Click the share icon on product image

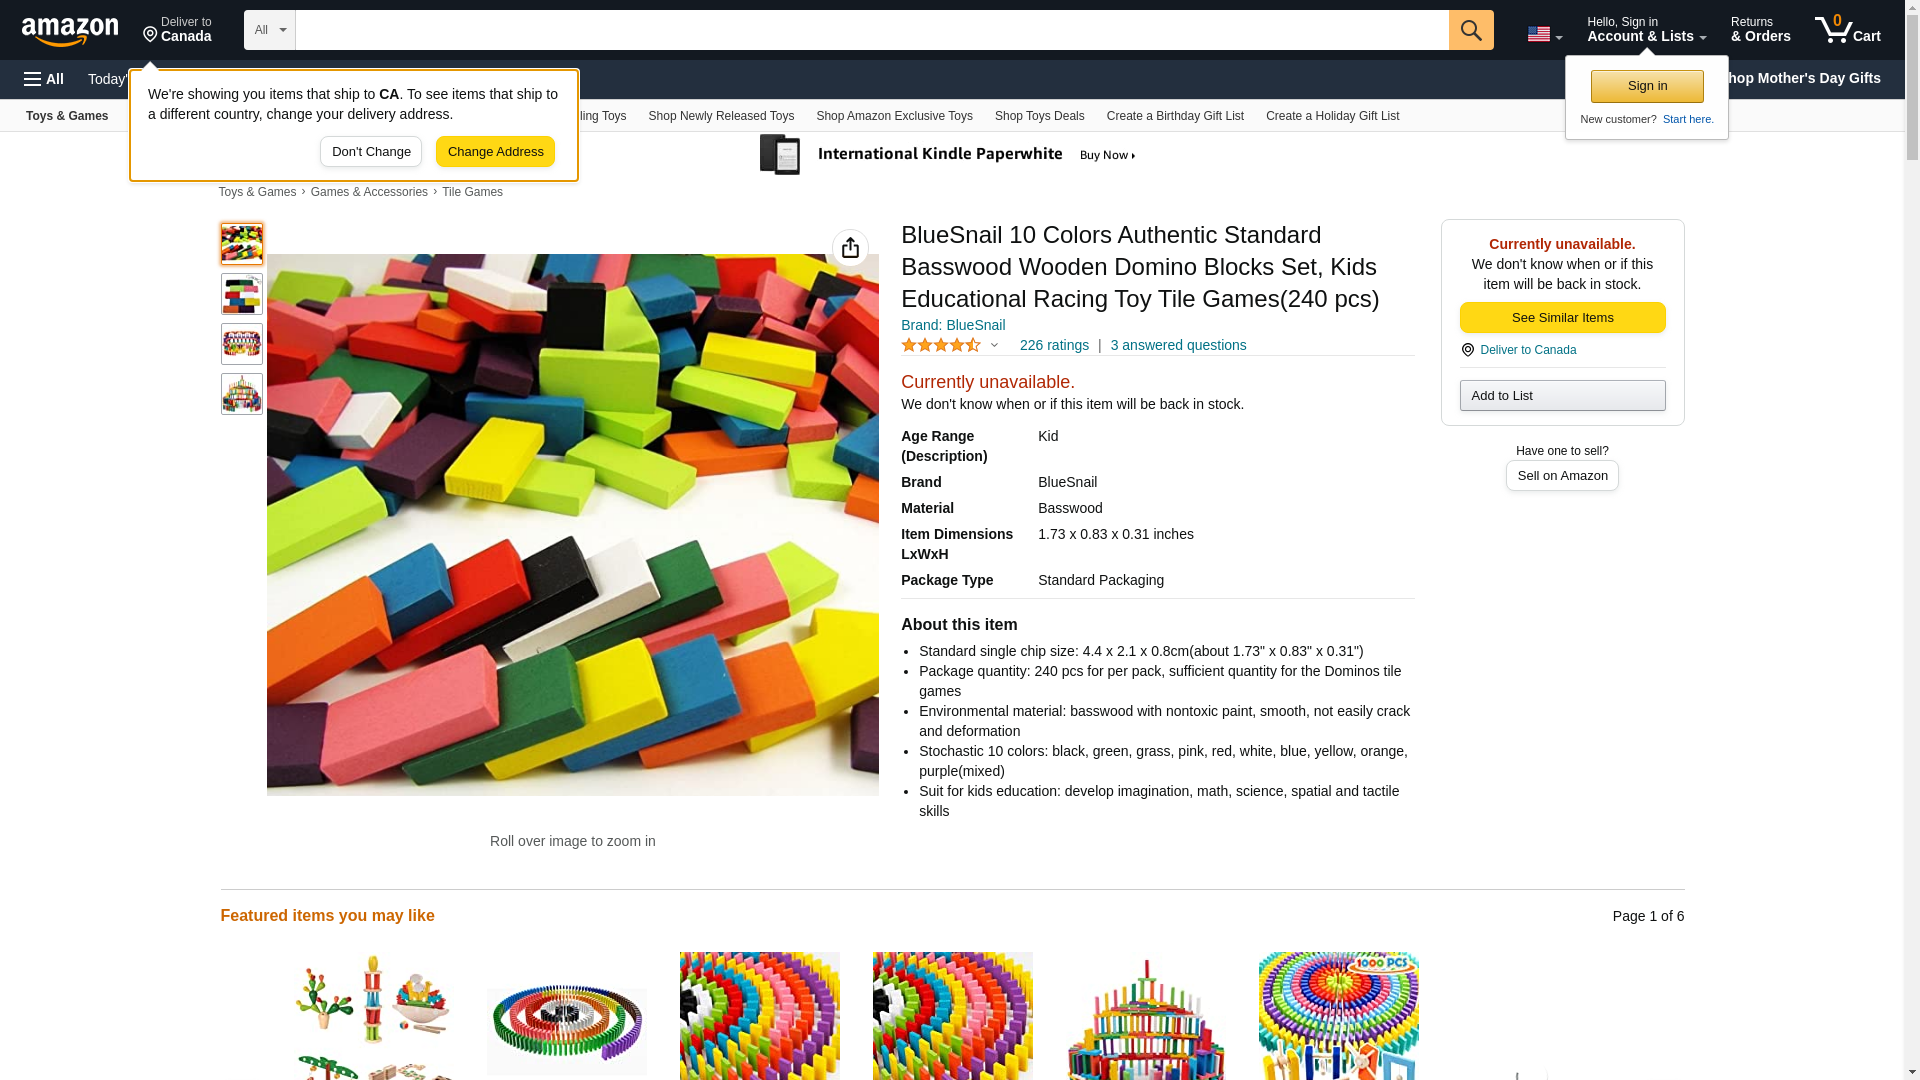click(850, 248)
